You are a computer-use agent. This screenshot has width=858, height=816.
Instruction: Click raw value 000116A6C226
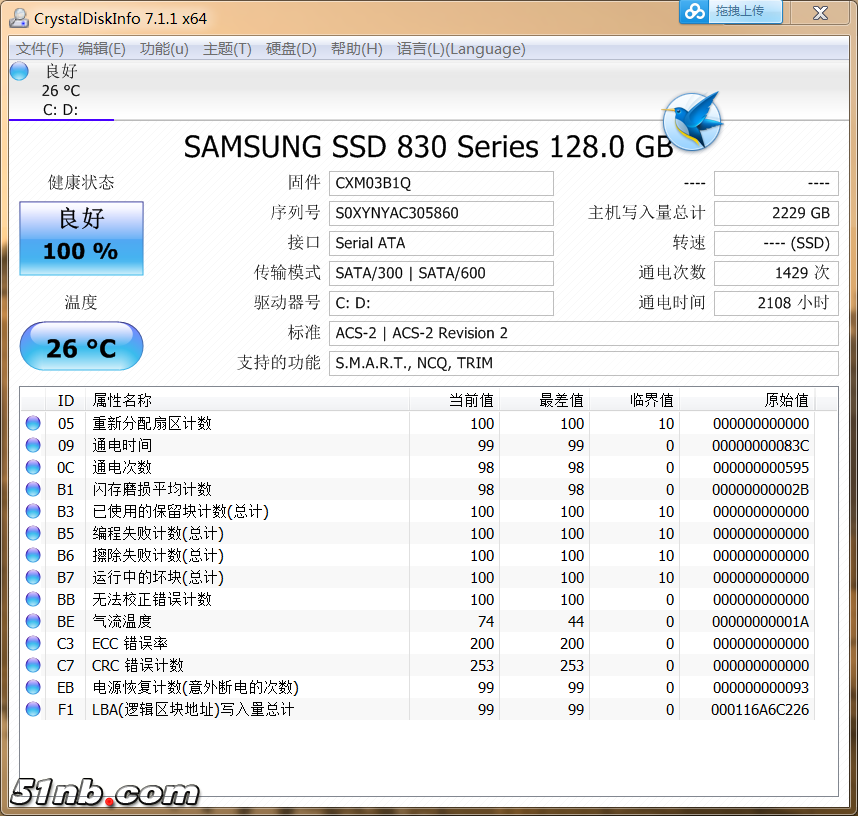click(760, 710)
